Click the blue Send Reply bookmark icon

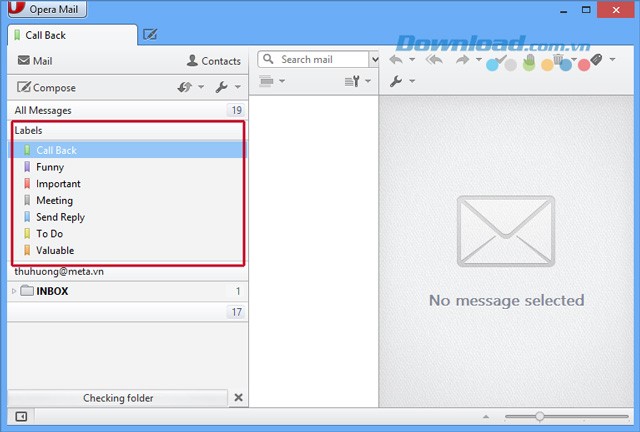(27, 217)
